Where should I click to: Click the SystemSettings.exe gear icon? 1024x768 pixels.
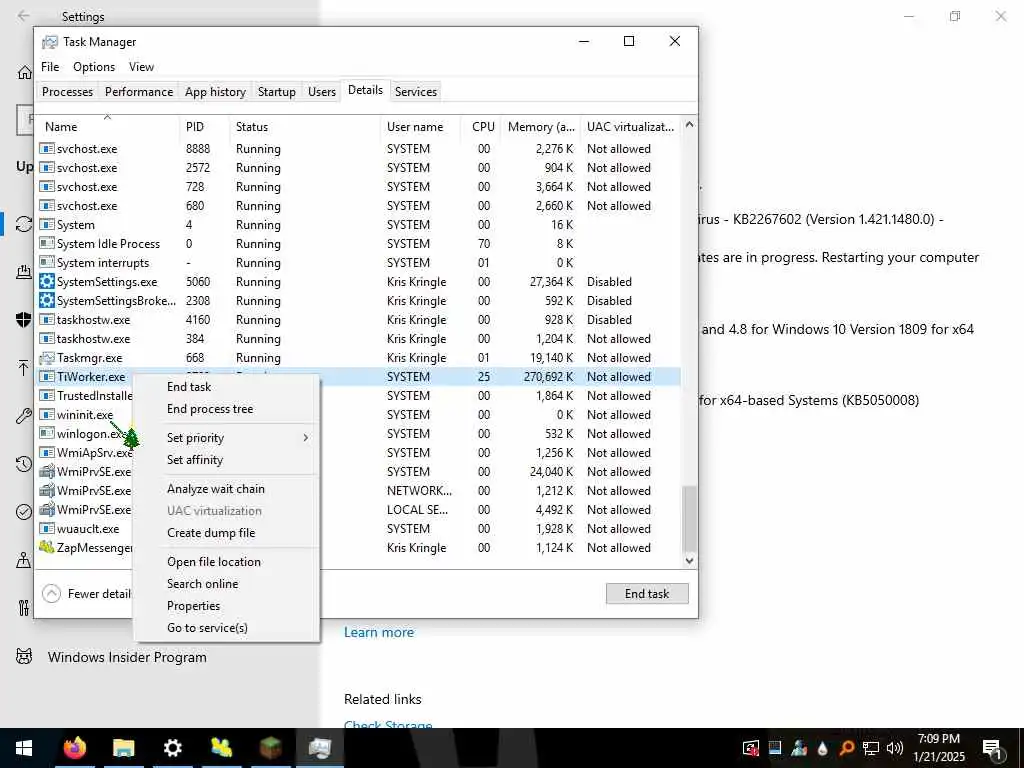(x=46, y=281)
